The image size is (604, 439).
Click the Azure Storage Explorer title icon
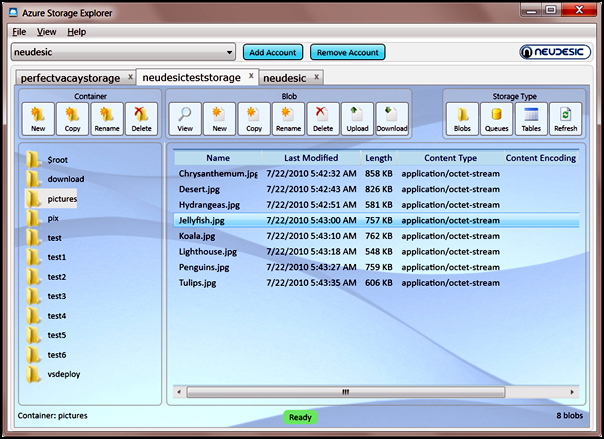(x=13, y=12)
